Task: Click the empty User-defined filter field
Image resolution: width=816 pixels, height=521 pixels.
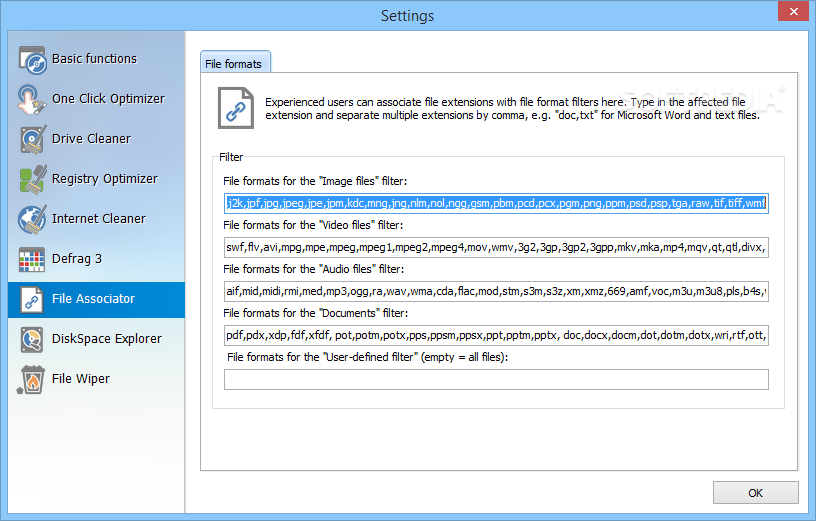Action: pos(496,379)
